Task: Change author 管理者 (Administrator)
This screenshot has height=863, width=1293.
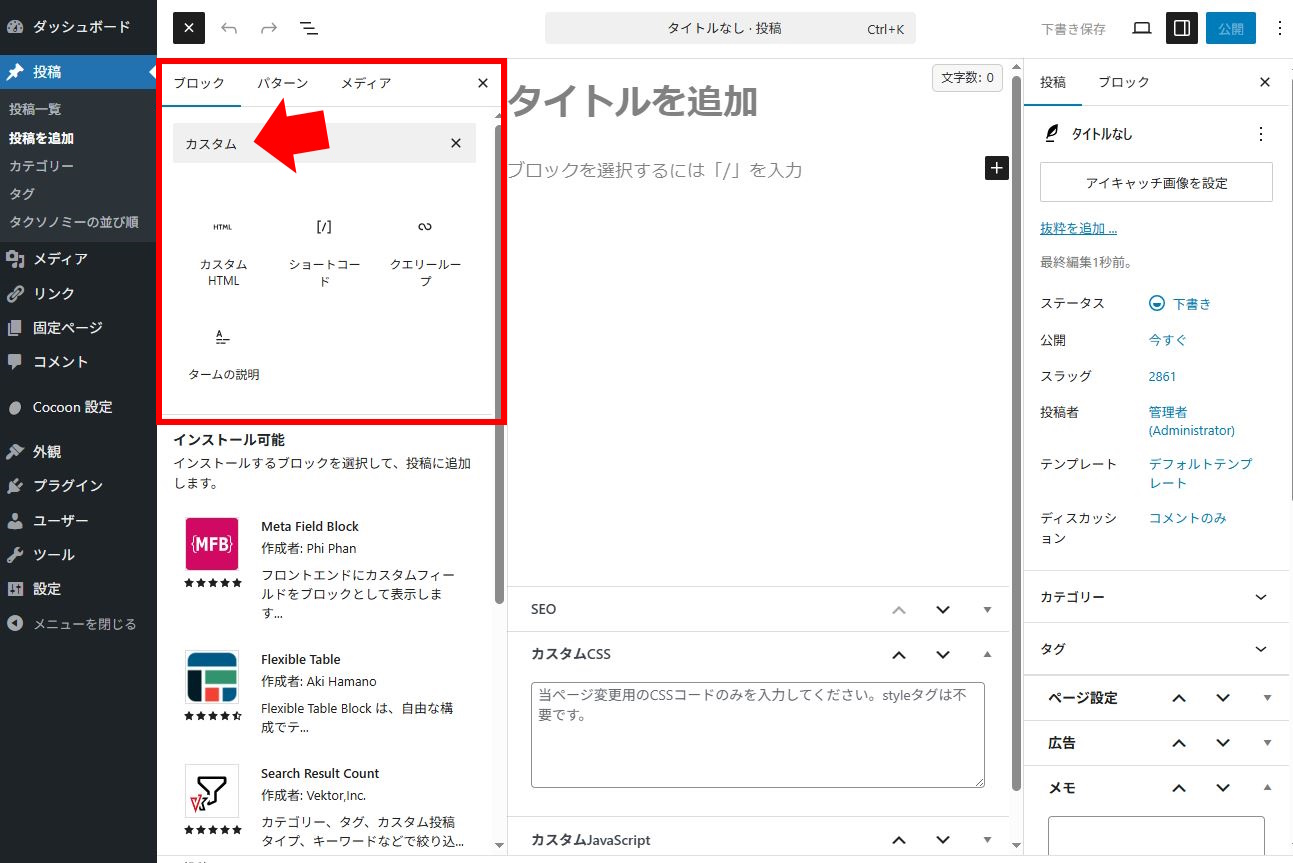Action: click(1191, 421)
